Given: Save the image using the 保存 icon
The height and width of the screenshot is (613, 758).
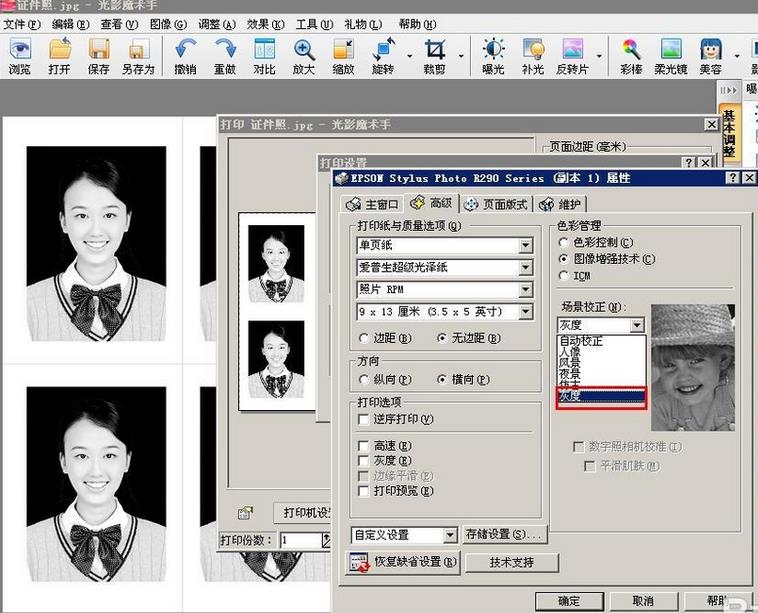Looking at the screenshot, I should [x=99, y=56].
